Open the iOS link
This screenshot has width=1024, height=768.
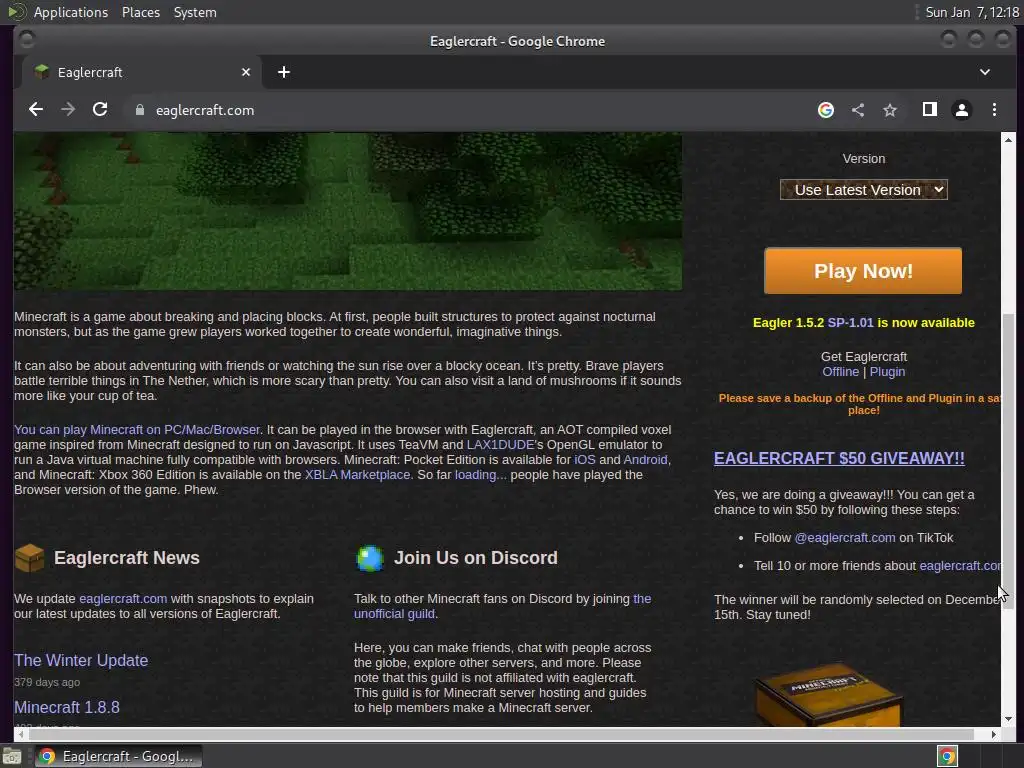click(584, 460)
